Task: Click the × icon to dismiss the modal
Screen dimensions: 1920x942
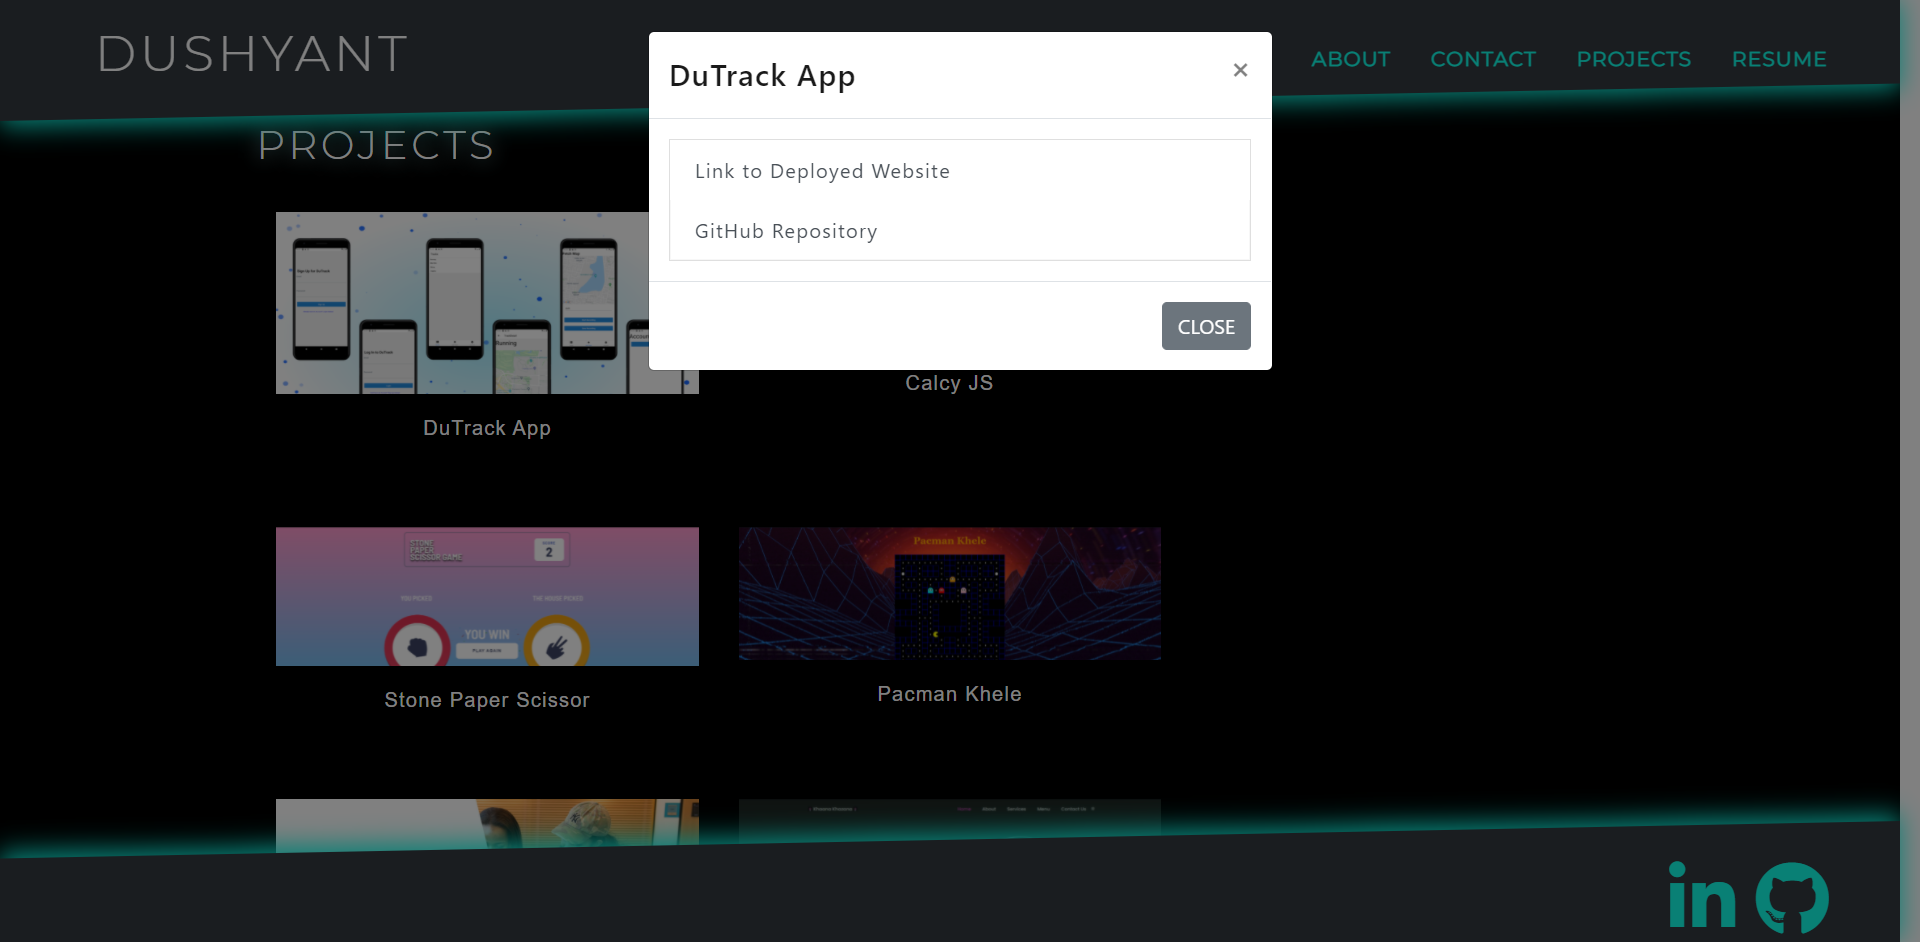Action: (x=1240, y=70)
